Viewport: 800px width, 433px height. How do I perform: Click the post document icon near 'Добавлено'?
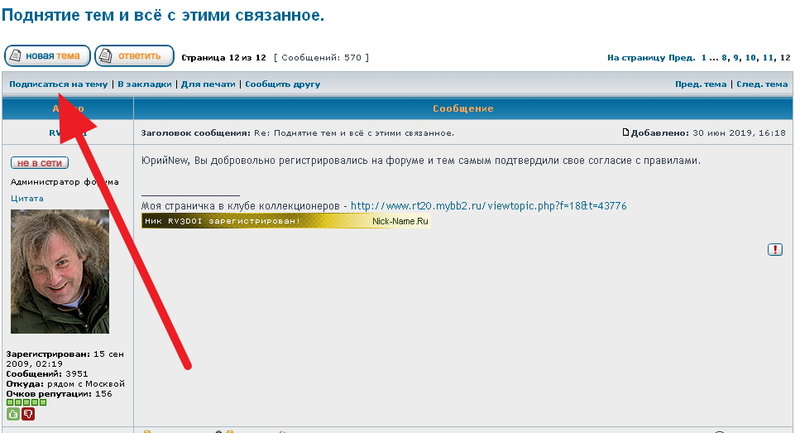[626, 133]
